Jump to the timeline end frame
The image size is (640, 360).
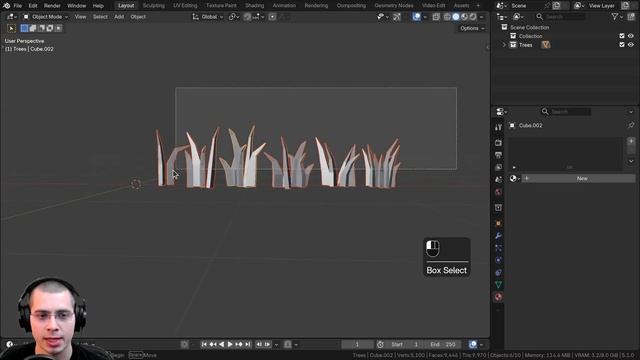pyautogui.click(x=247, y=344)
